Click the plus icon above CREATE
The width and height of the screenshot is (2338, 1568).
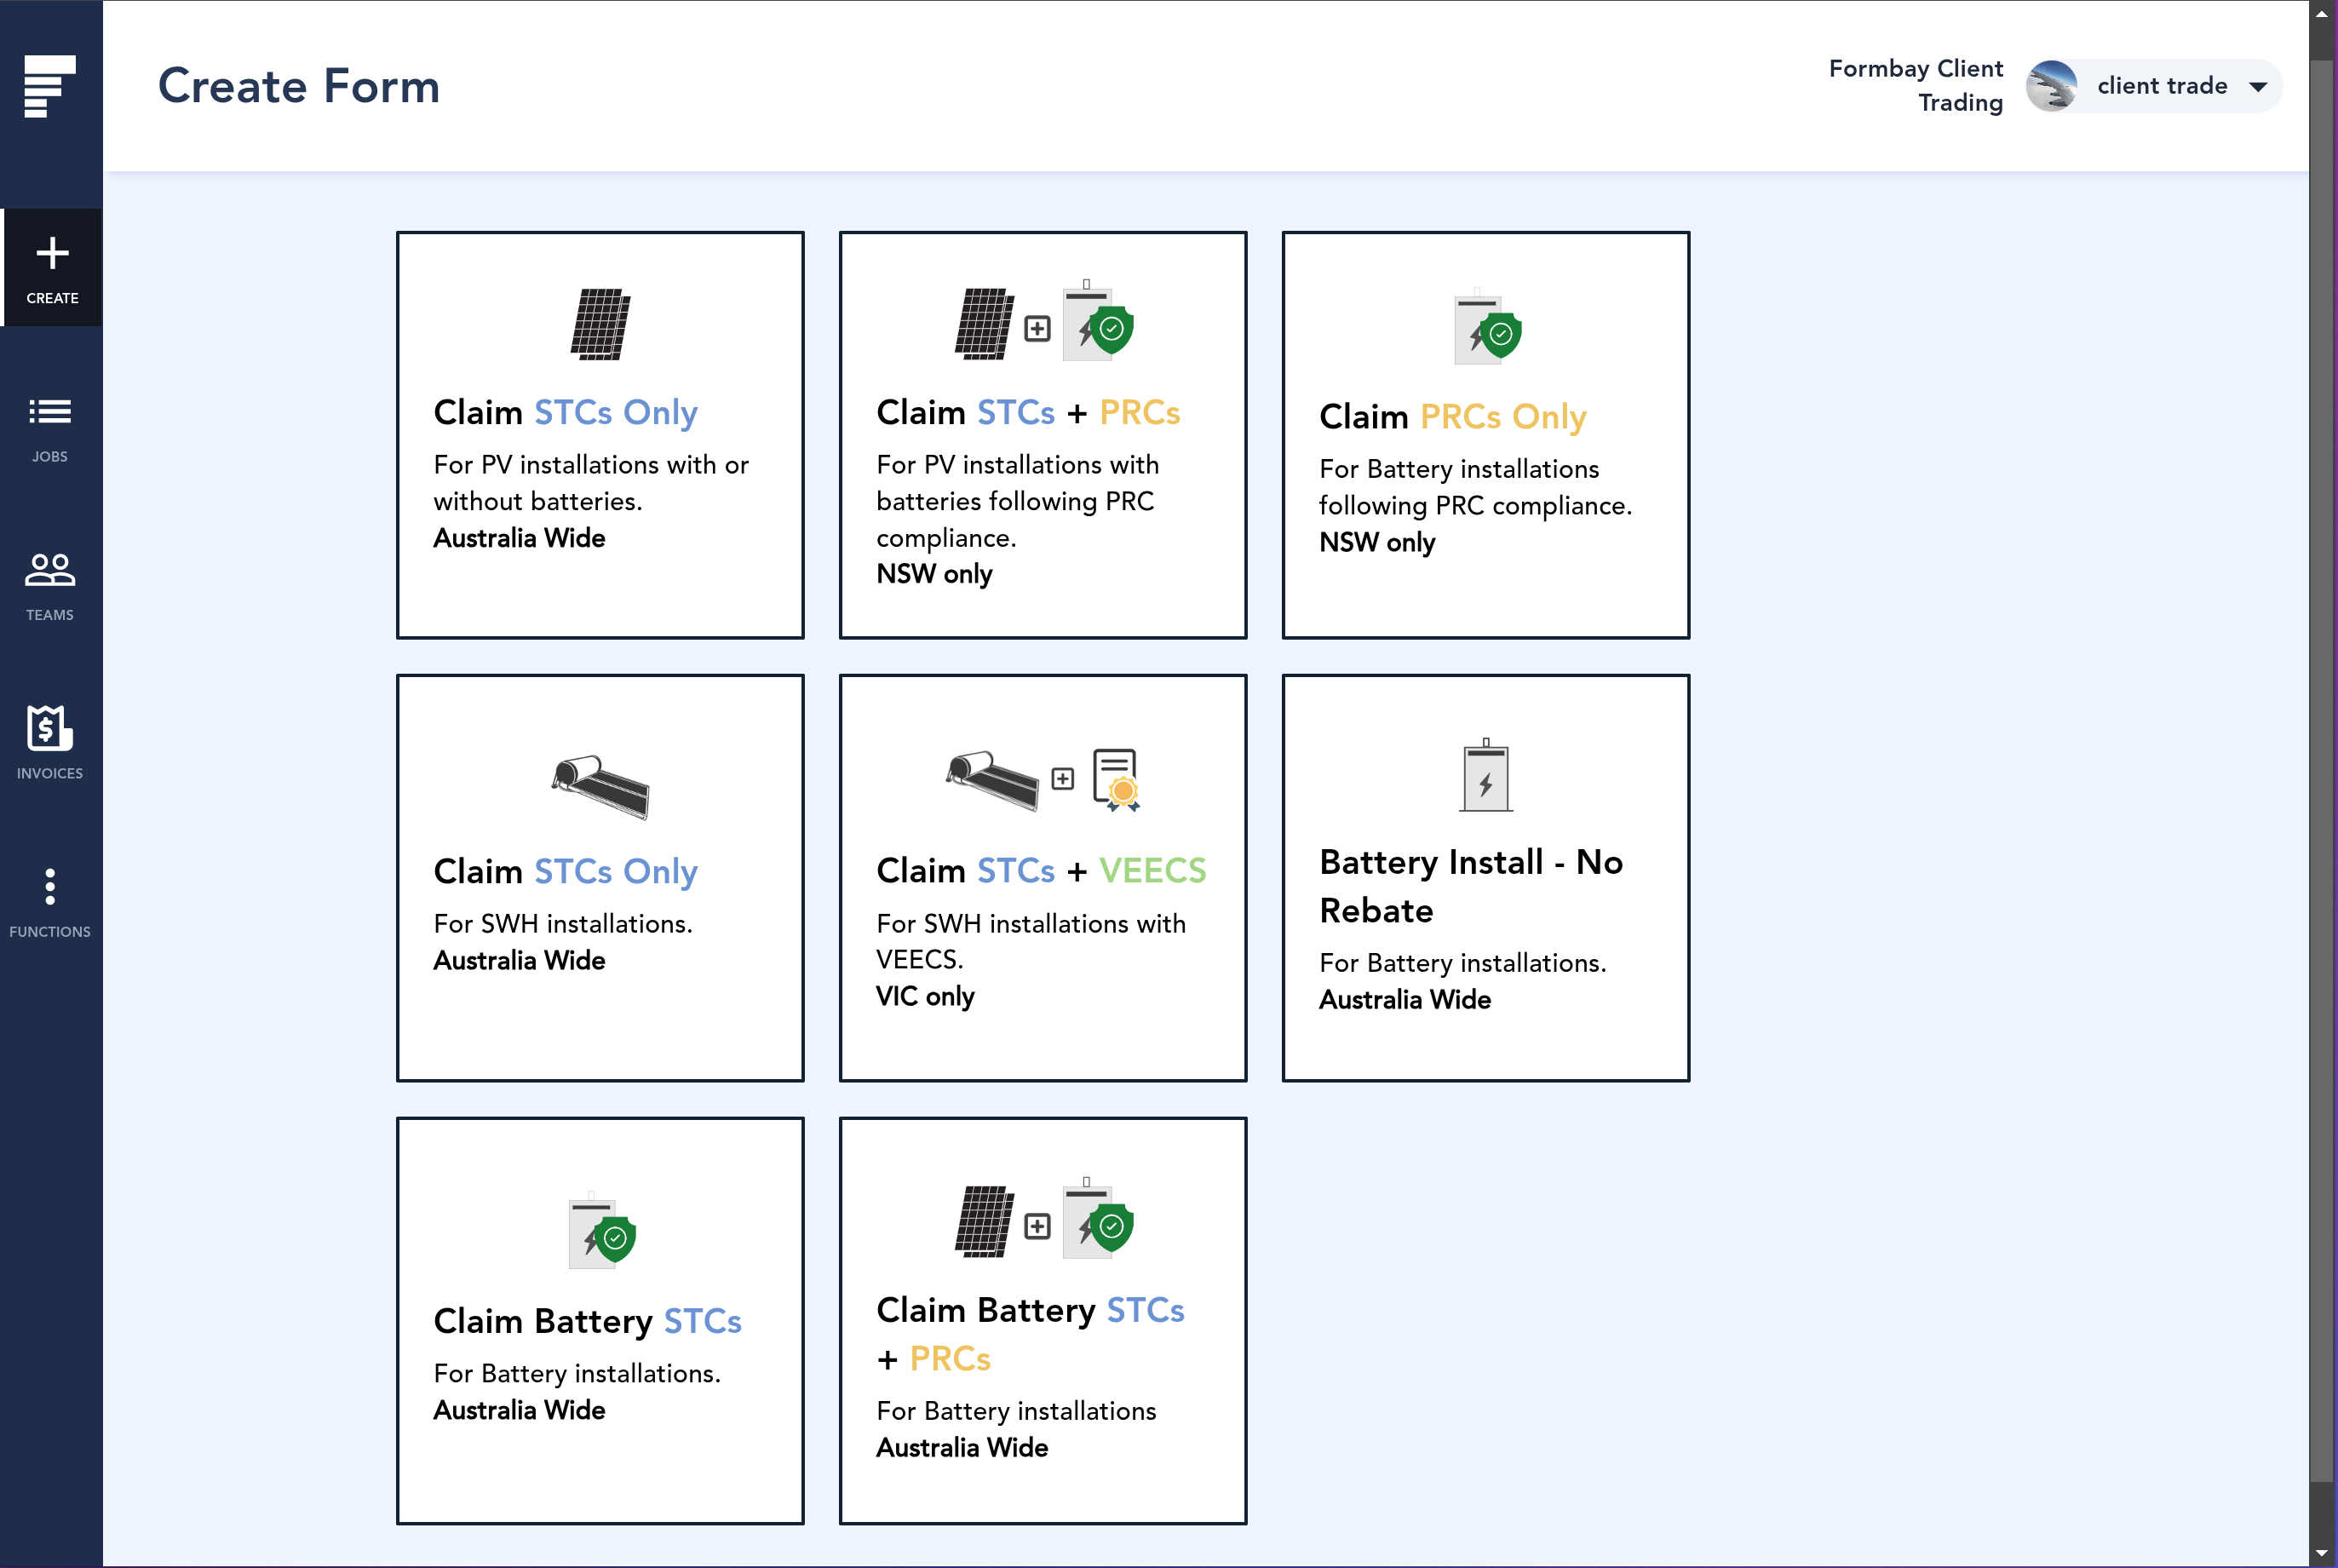click(x=52, y=253)
